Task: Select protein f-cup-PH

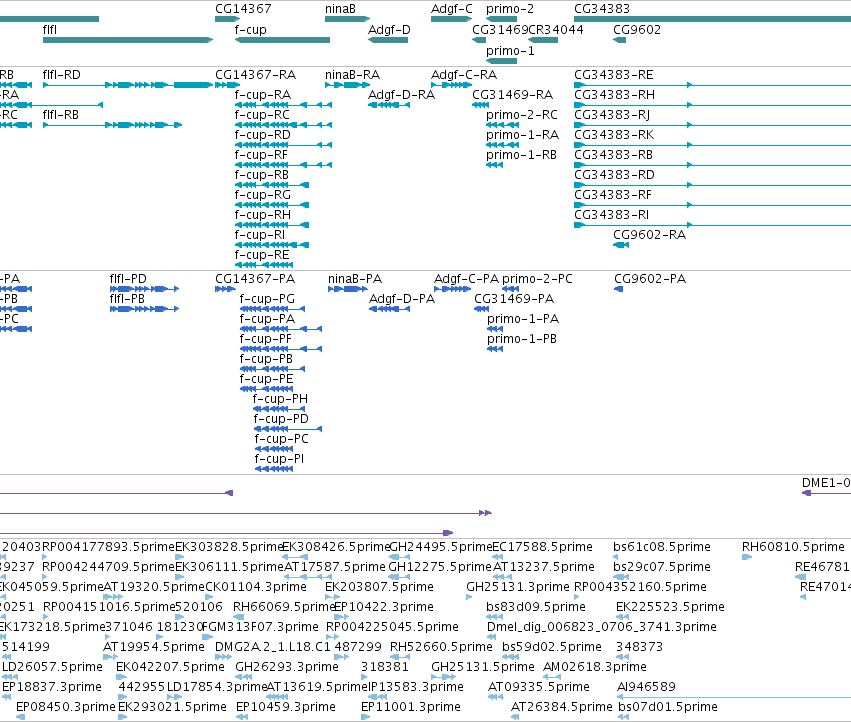Action: tap(280, 409)
